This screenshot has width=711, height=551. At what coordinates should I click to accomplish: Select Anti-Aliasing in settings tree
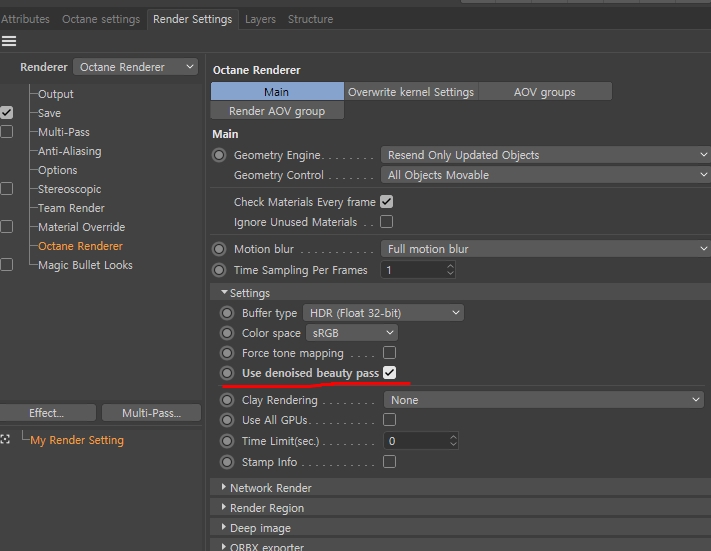pyautogui.click(x=70, y=151)
